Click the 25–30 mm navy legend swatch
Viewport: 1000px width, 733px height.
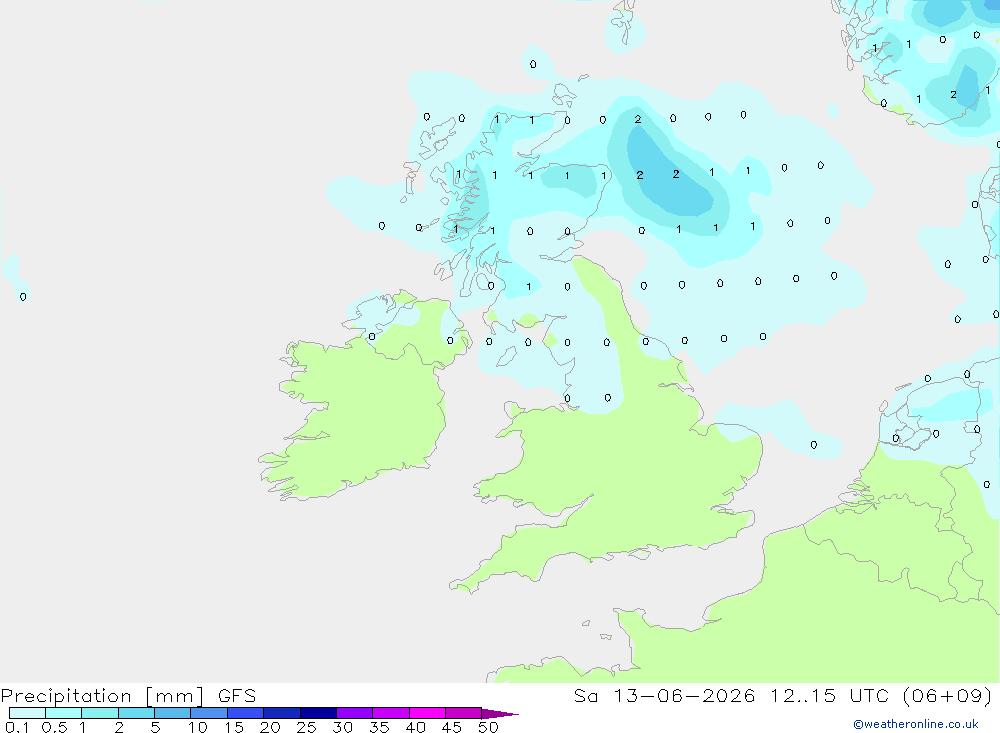point(318,713)
